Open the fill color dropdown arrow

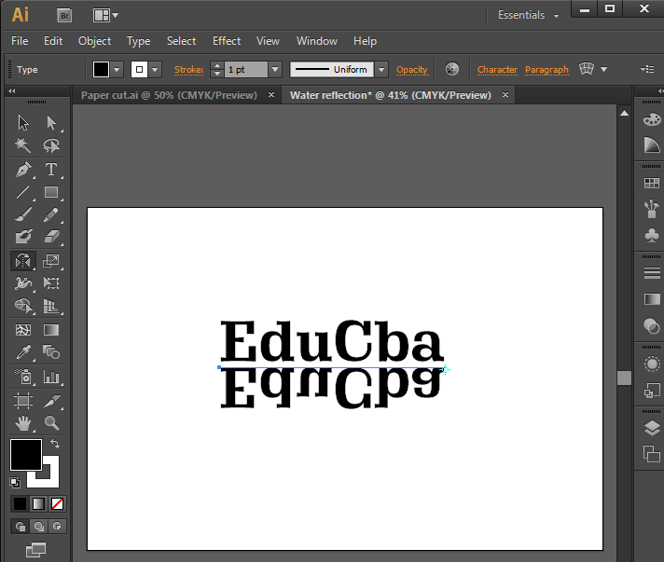point(117,70)
